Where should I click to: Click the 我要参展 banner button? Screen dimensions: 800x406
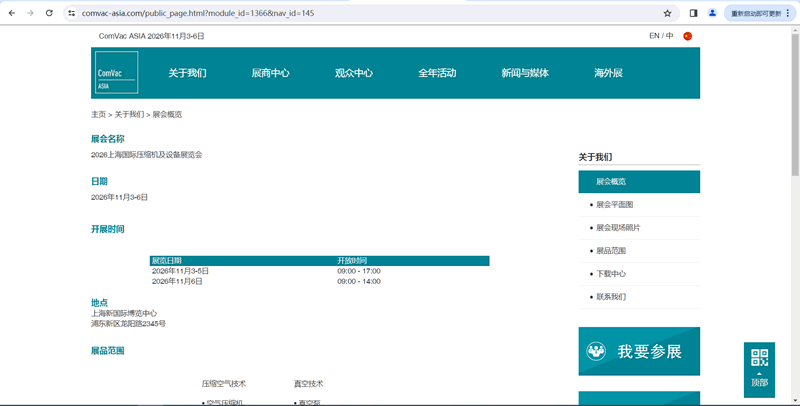[x=639, y=351]
